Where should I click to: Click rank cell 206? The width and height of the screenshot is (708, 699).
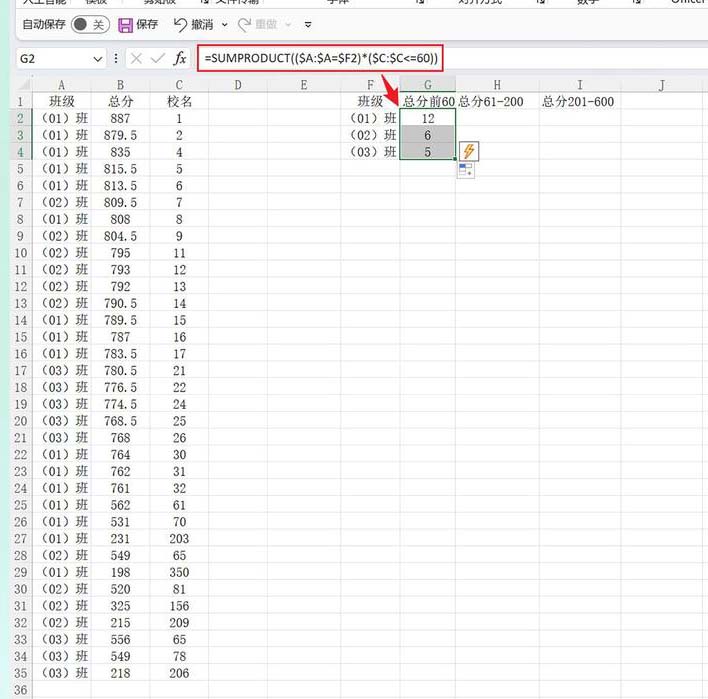(x=179, y=673)
